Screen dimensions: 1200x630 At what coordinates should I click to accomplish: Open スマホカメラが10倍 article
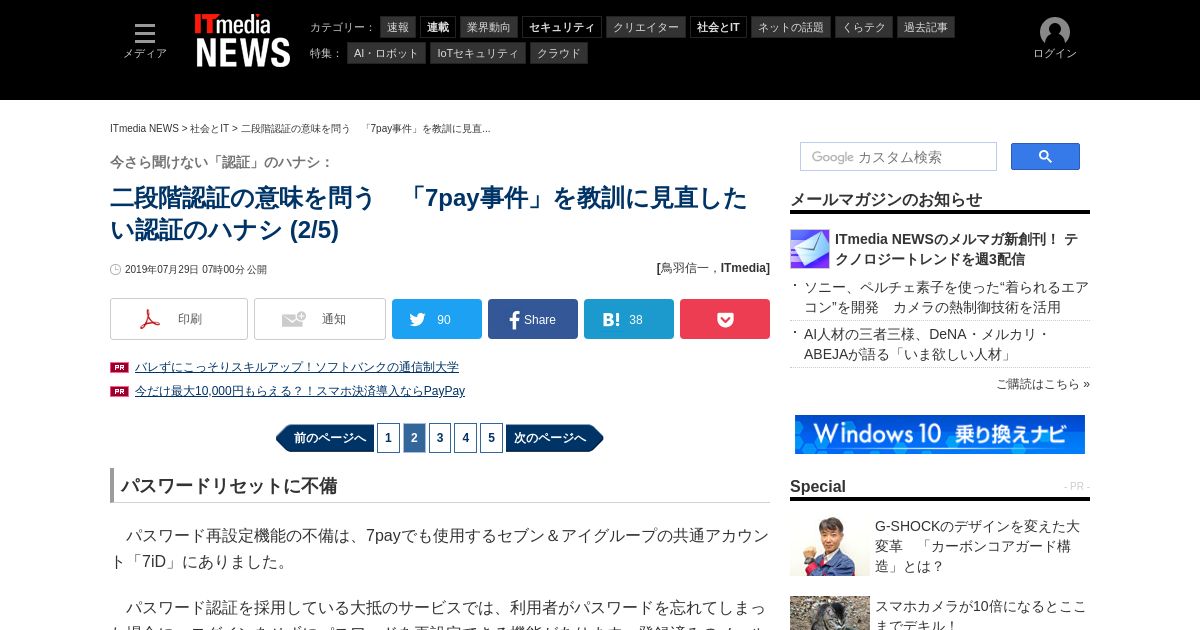pyautogui.click(x=980, y=615)
